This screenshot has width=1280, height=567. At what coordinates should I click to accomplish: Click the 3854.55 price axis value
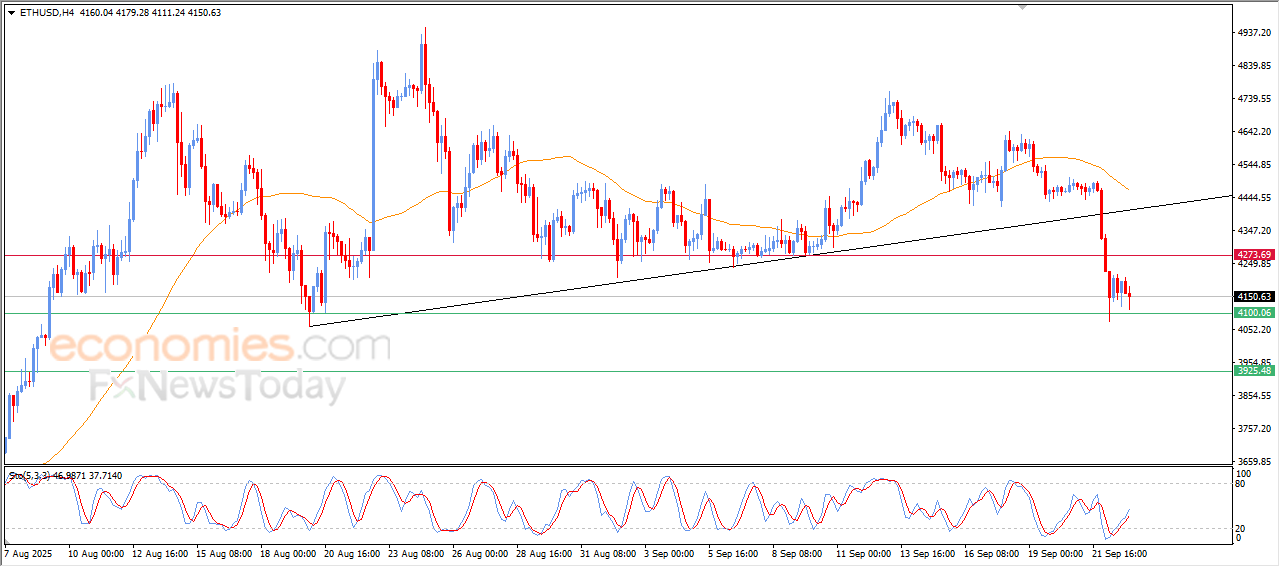point(1254,396)
